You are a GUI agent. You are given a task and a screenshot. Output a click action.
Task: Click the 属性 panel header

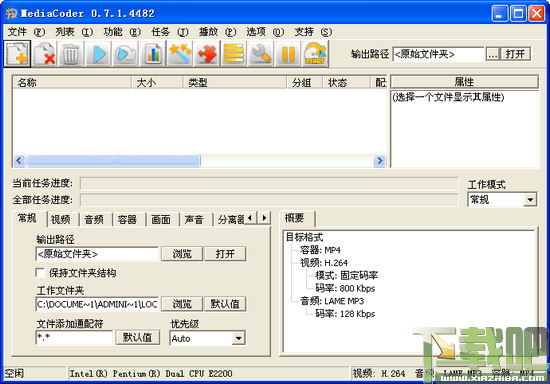[464, 82]
